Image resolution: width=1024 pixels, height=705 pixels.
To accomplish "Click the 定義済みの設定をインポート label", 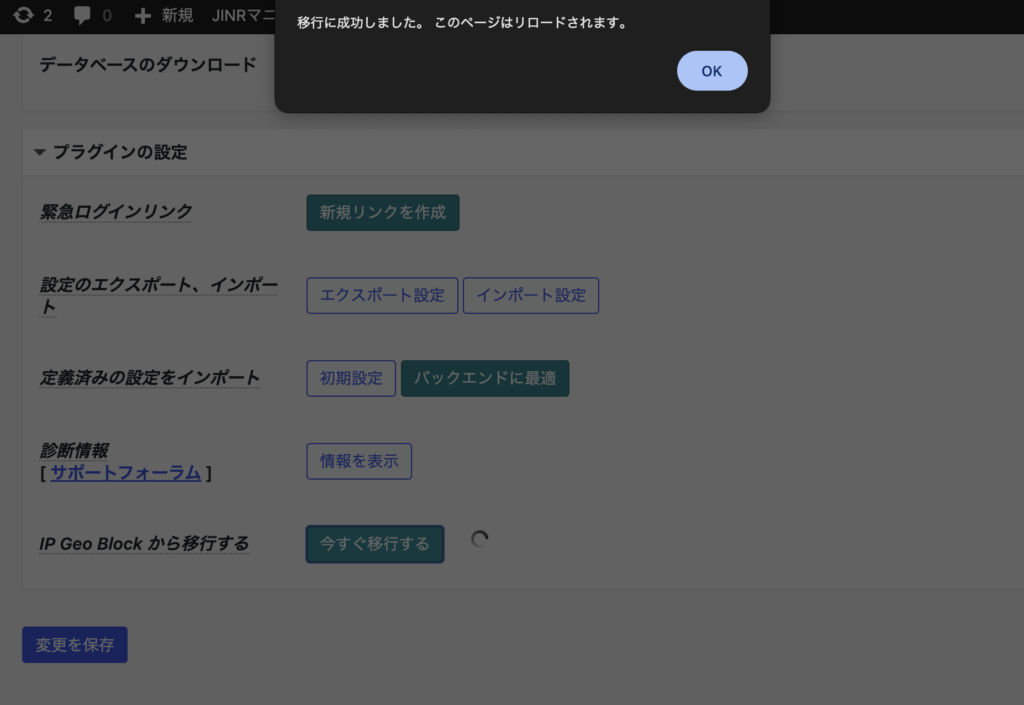I will point(150,378).
